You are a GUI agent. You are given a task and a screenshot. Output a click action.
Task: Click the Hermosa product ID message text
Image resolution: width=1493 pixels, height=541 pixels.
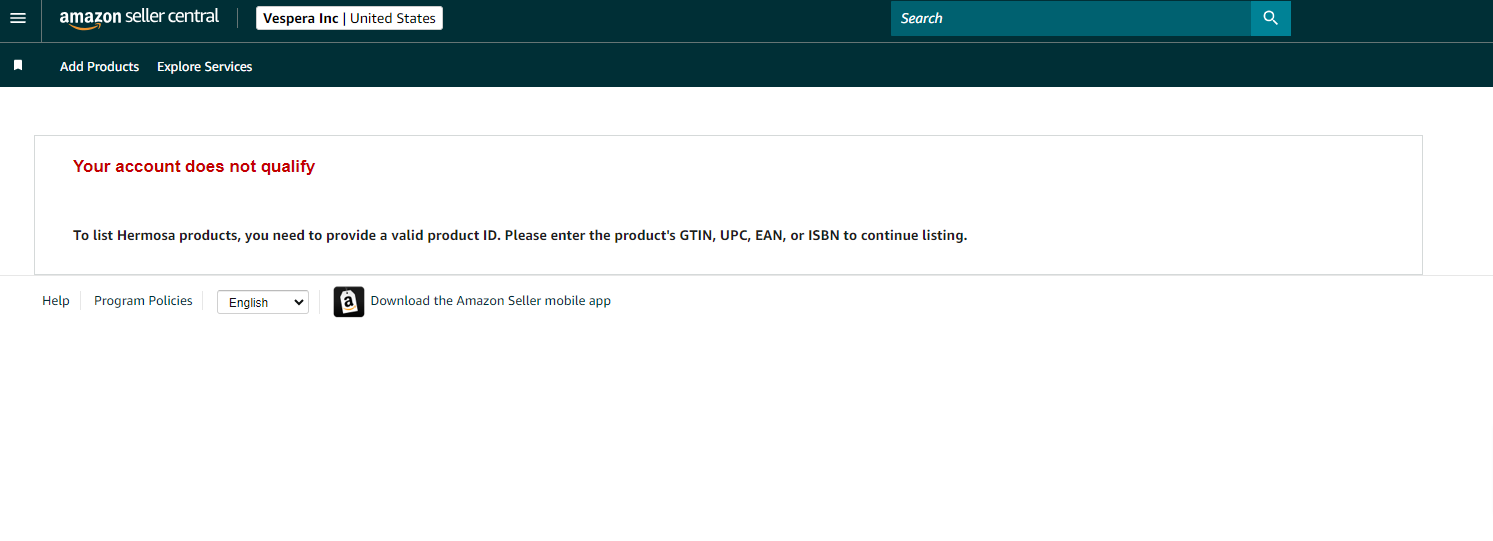click(x=520, y=236)
